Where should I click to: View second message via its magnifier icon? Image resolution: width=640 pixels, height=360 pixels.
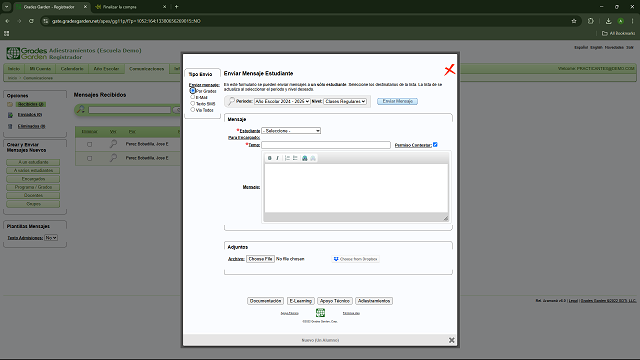(113, 158)
